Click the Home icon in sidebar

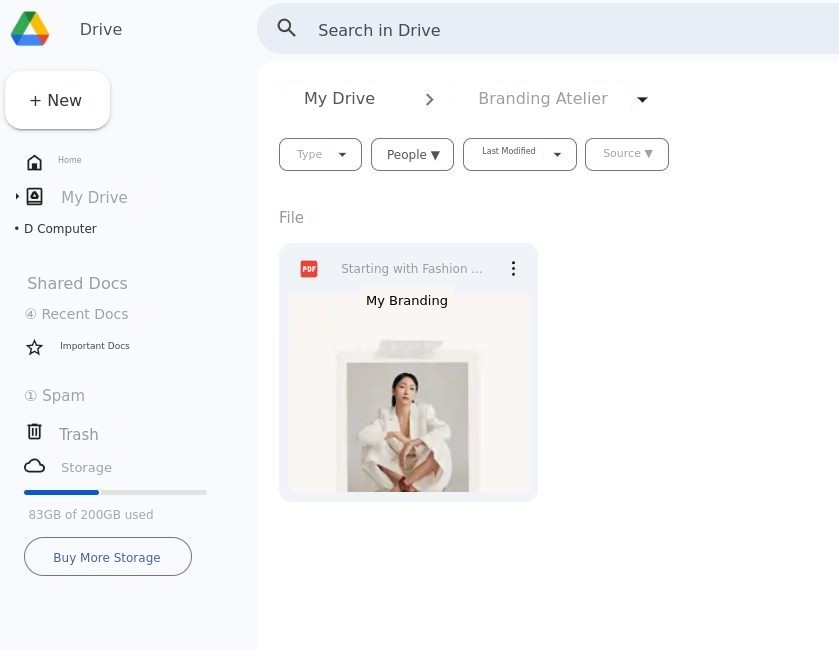point(35,162)
